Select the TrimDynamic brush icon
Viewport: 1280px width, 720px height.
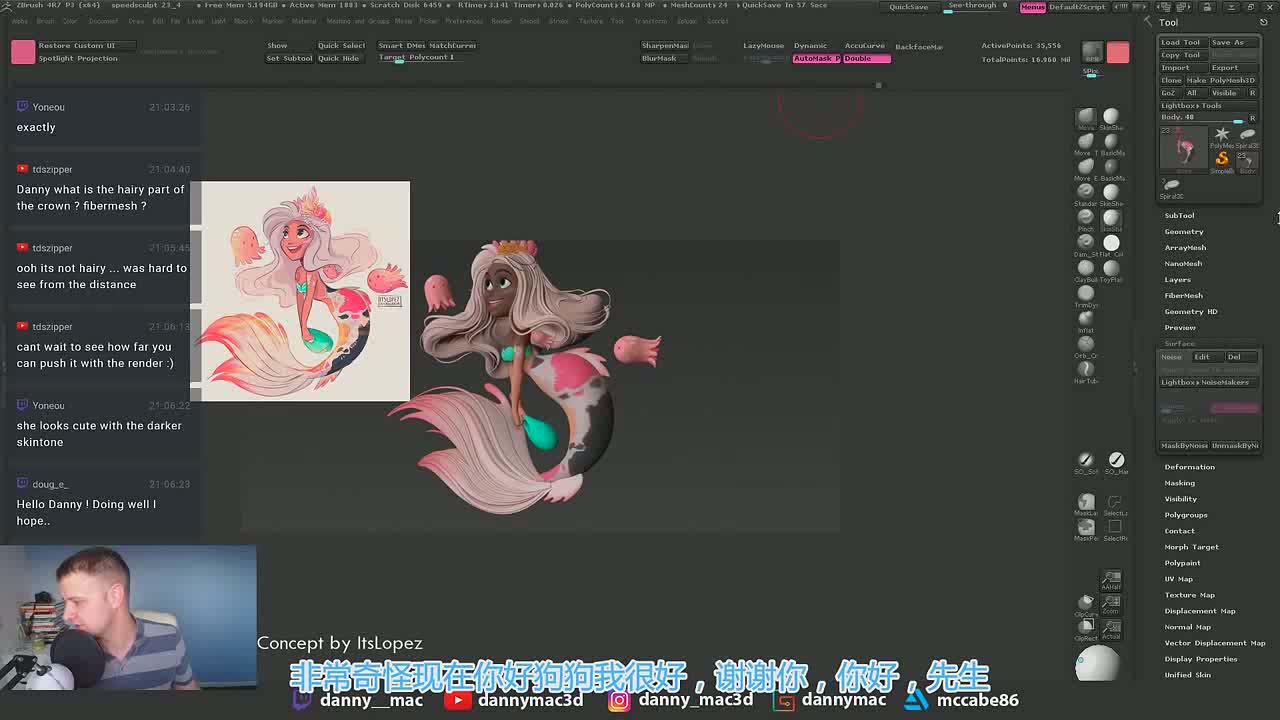[x=1086, y=293]
